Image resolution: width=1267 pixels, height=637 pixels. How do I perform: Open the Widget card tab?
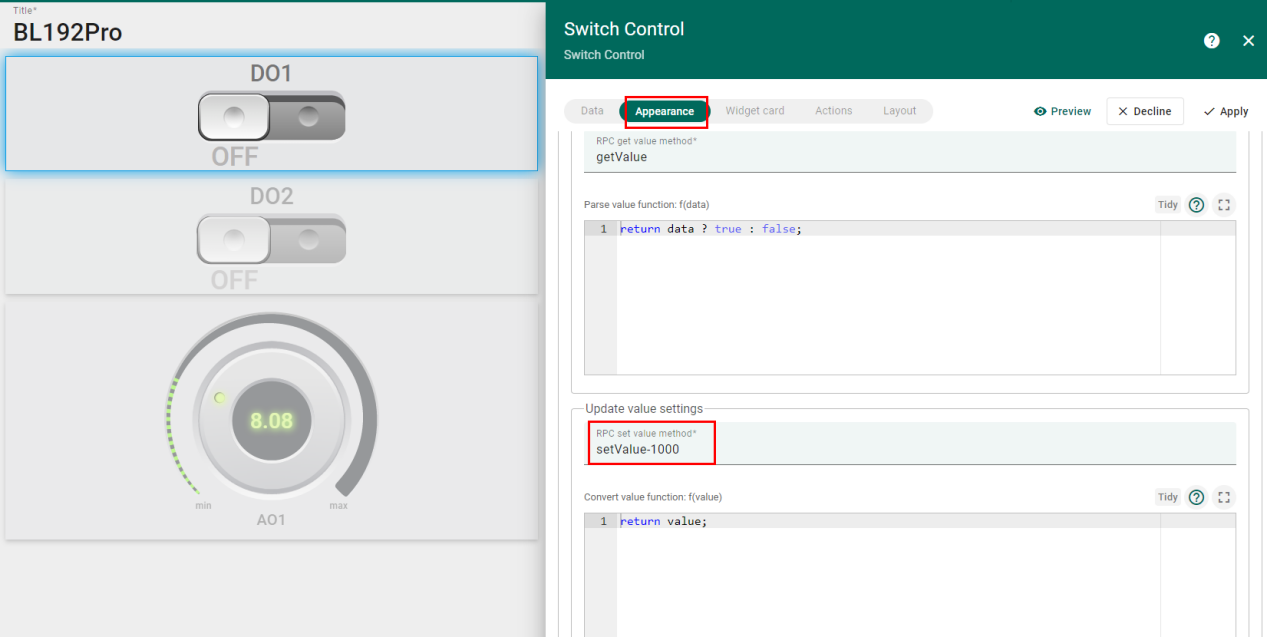point(755,111)
